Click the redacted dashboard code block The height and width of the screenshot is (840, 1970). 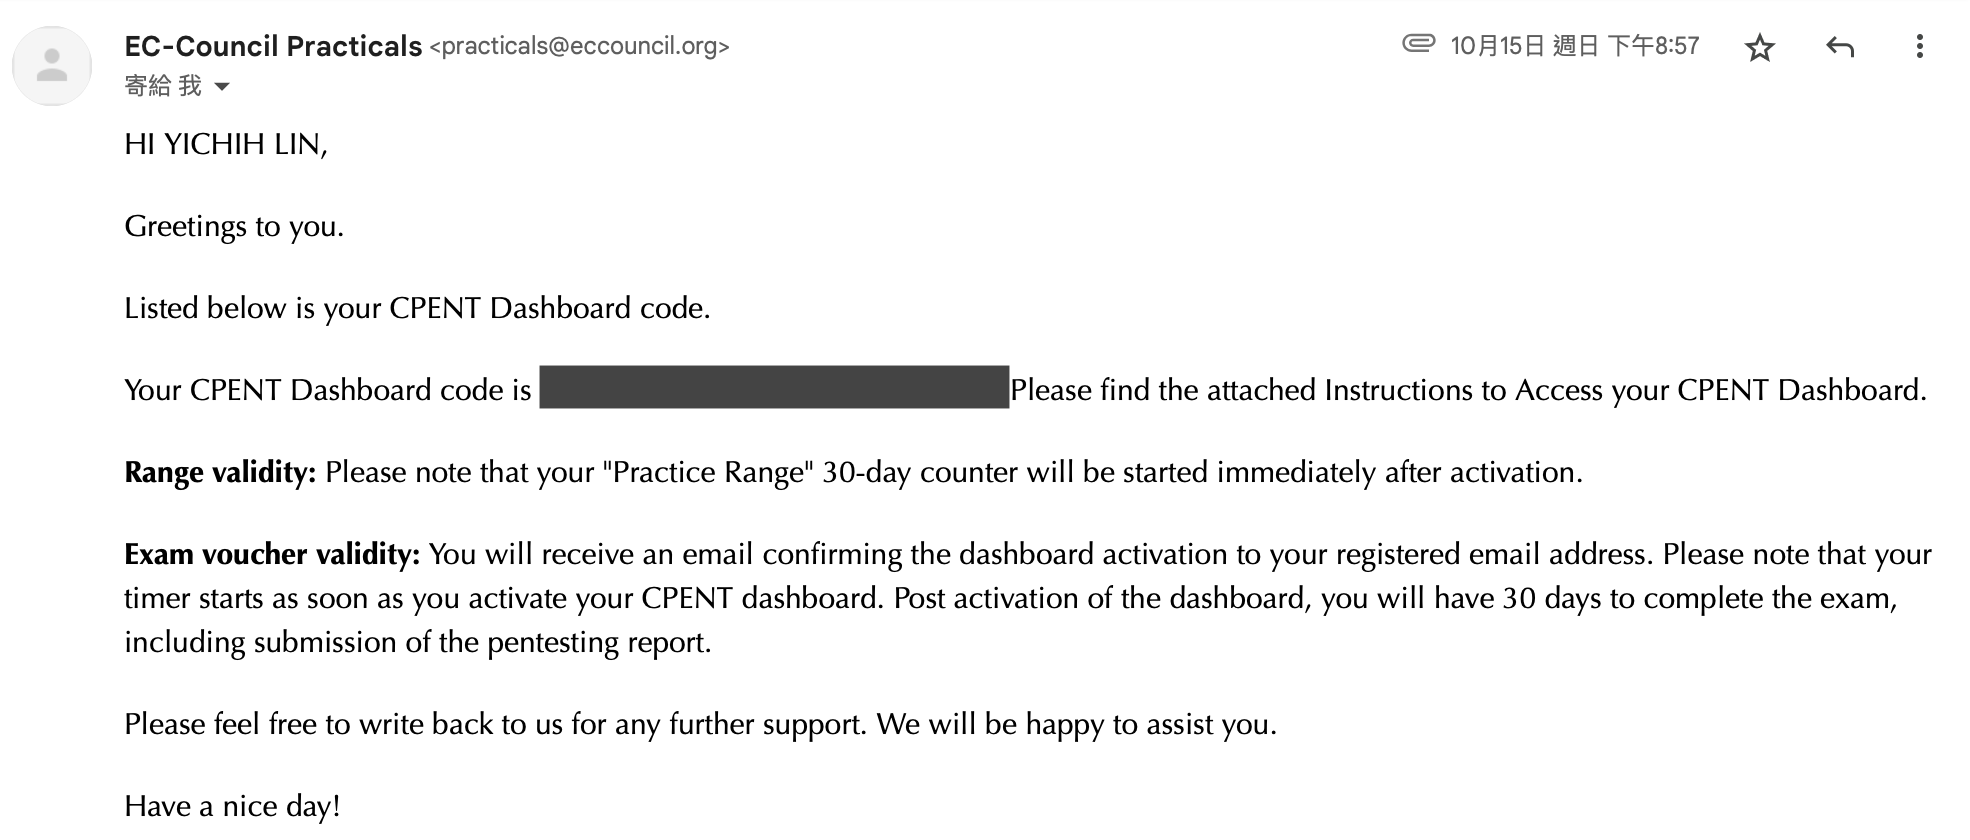pyautogui.click(x=774, y=387)
